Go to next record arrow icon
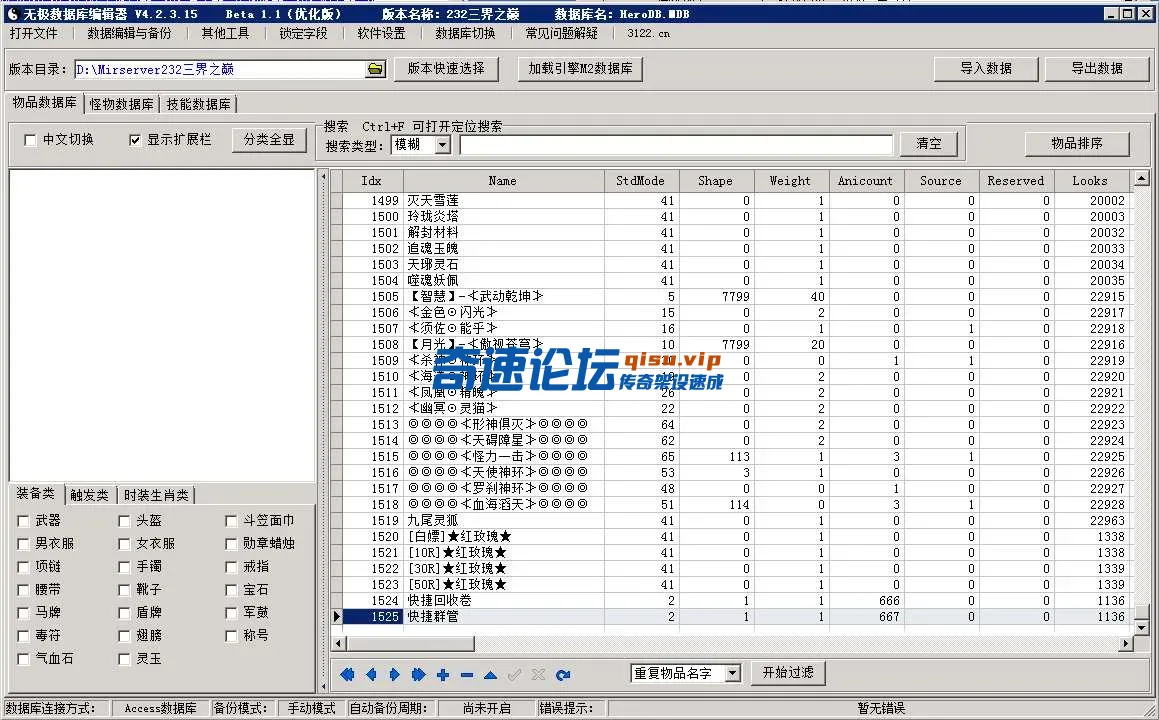 (x=395, y=674)
